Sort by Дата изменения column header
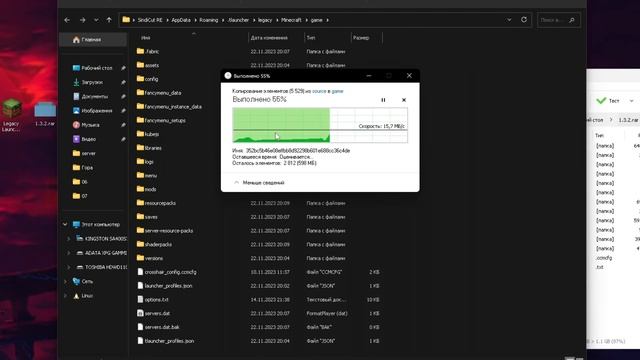Viewport: 640px width, 360px height. point(269,38)
